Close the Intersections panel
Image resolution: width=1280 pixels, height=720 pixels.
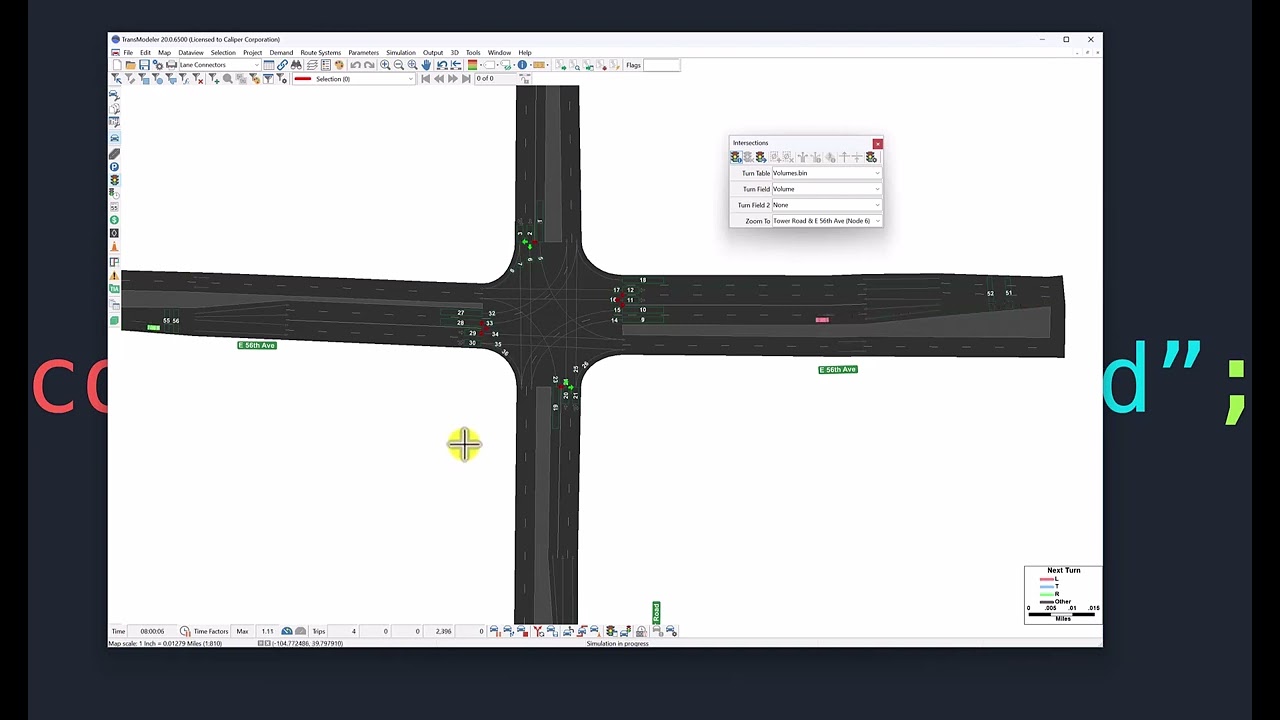(x=878, y=144)
